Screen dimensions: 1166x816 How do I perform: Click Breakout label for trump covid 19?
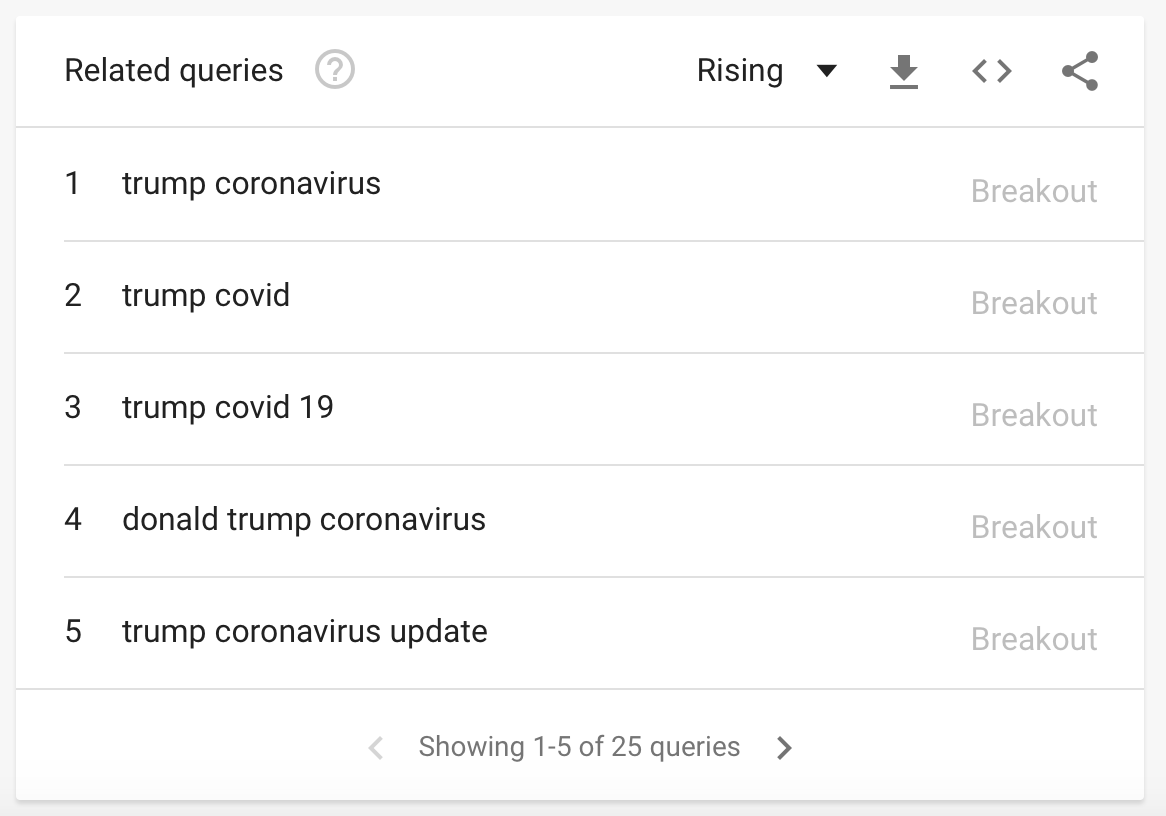1034,415
